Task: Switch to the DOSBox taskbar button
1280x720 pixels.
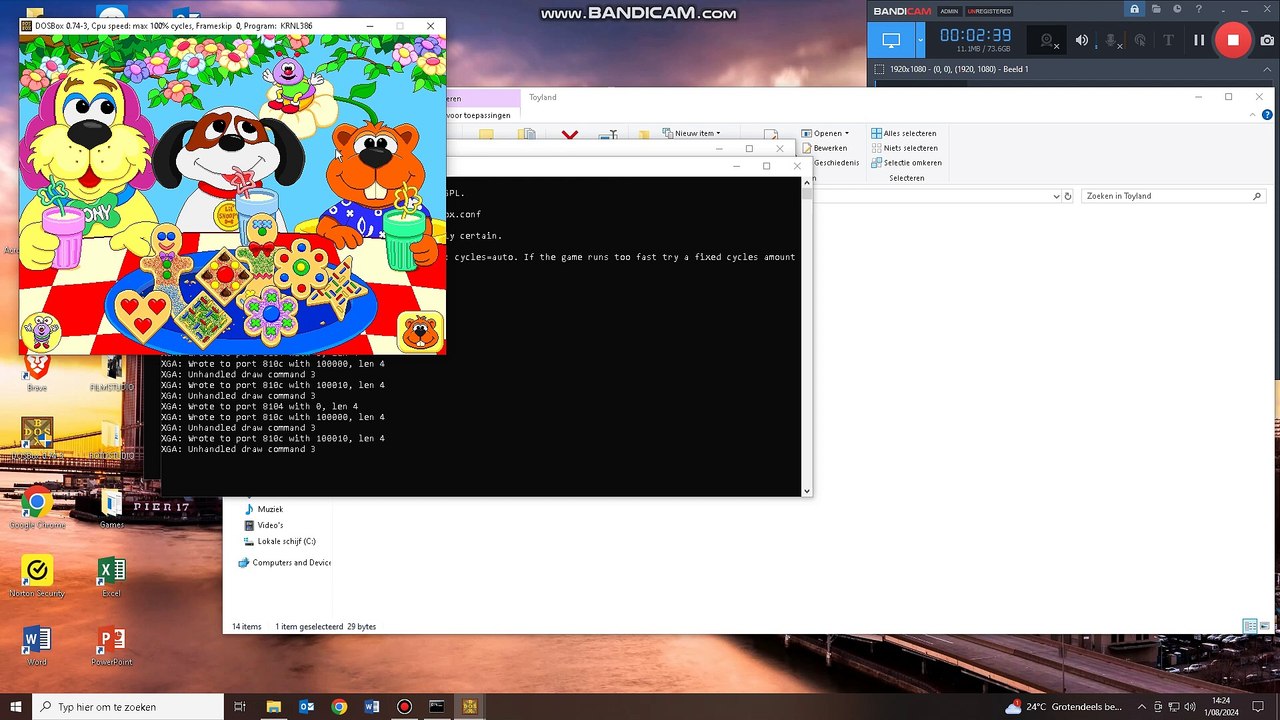Action: coord(469,707)
